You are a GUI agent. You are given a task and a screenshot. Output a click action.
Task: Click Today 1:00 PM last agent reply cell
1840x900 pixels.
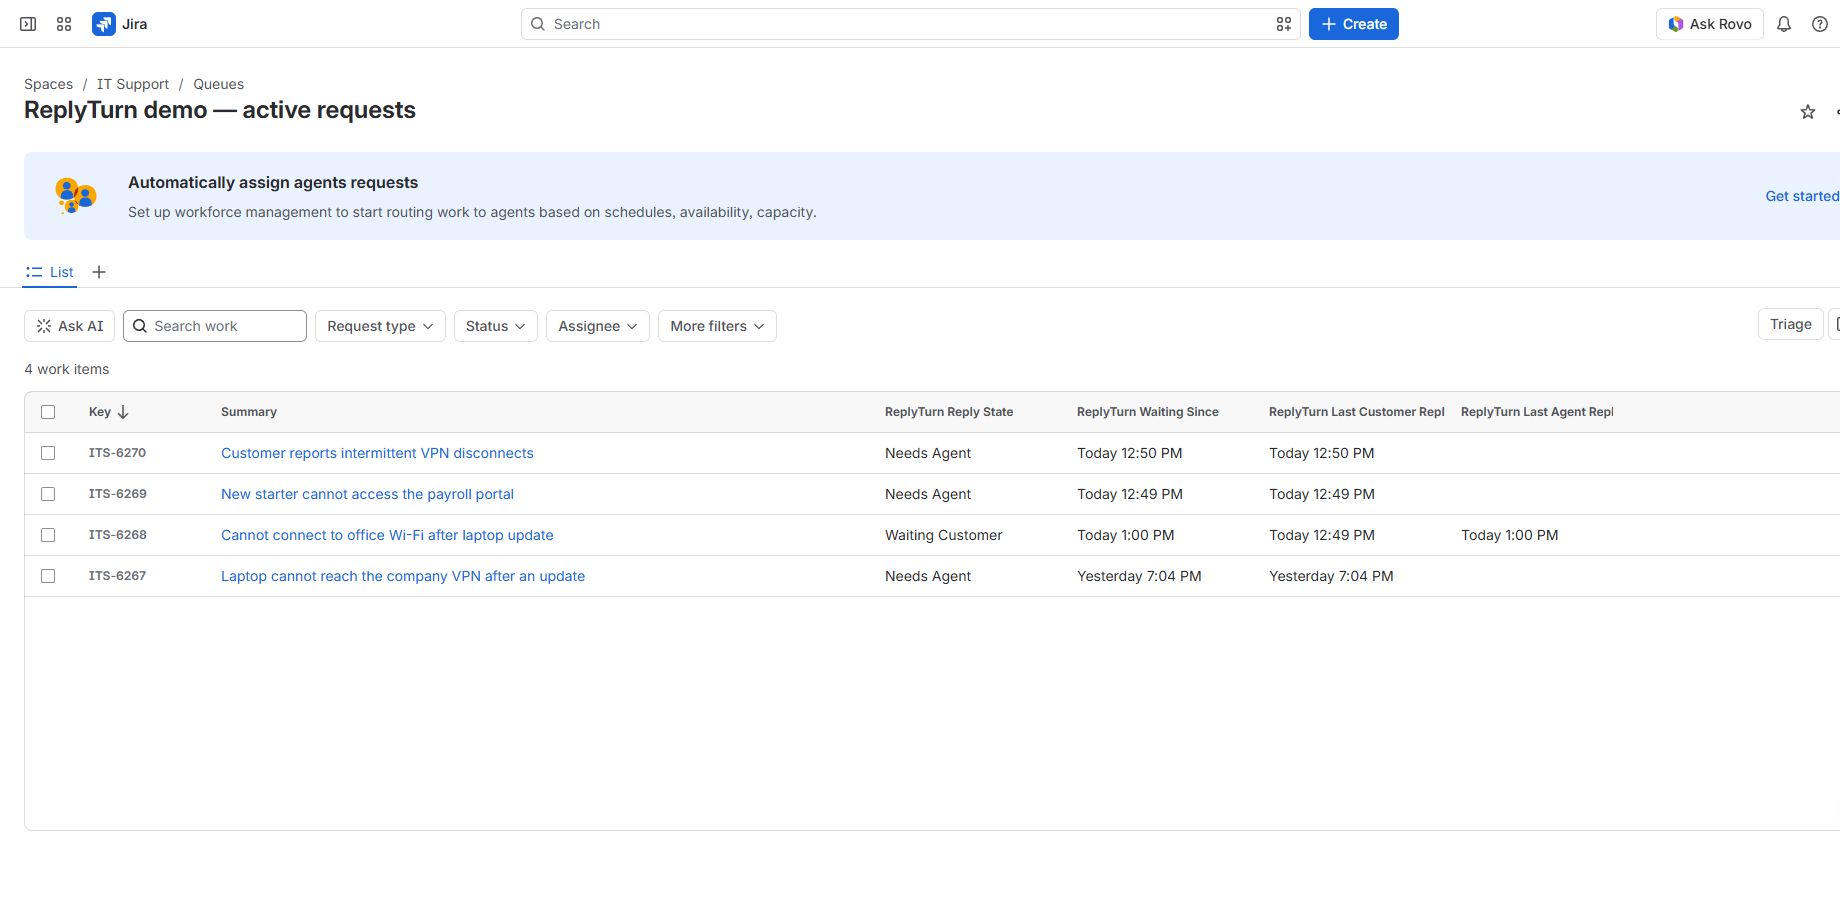tap(1509, 535)
